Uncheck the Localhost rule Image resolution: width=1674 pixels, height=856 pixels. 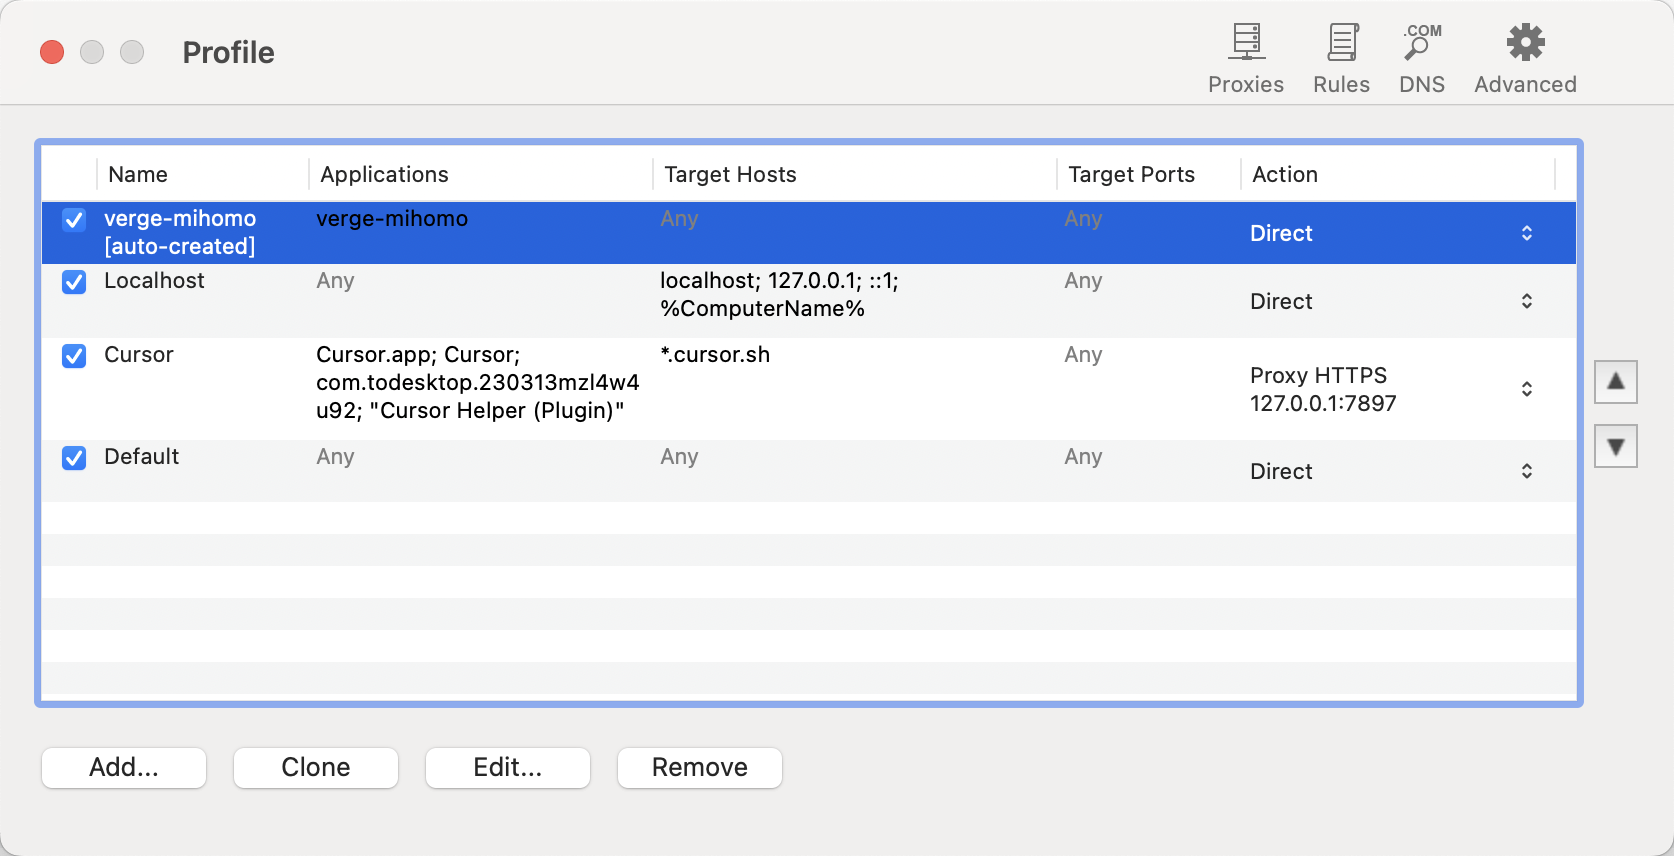(x=74, y=282)
